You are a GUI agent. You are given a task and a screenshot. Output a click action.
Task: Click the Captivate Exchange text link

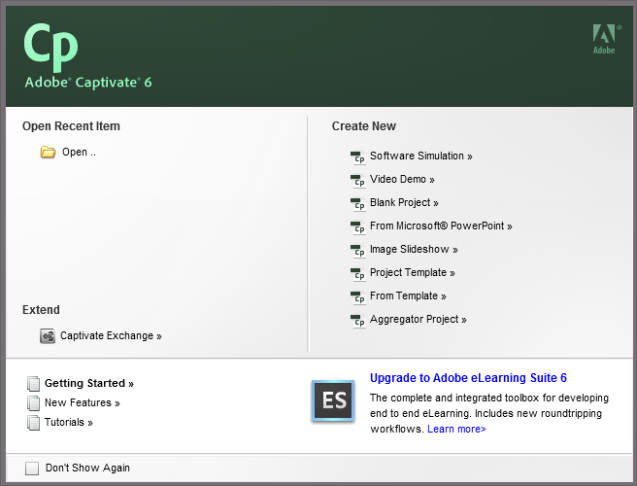coord(111,336)
